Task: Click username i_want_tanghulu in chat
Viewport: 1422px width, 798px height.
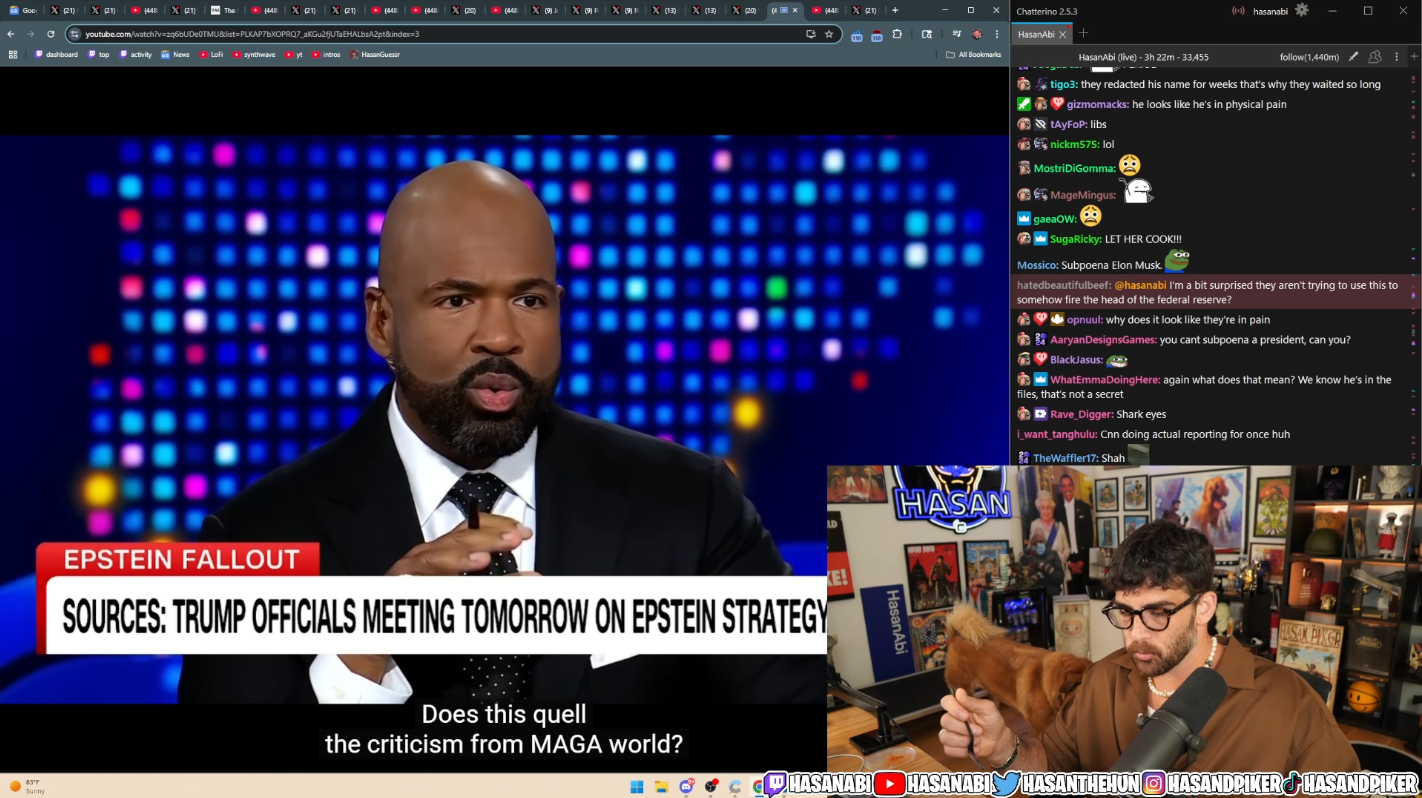Action: point(1057,434)
